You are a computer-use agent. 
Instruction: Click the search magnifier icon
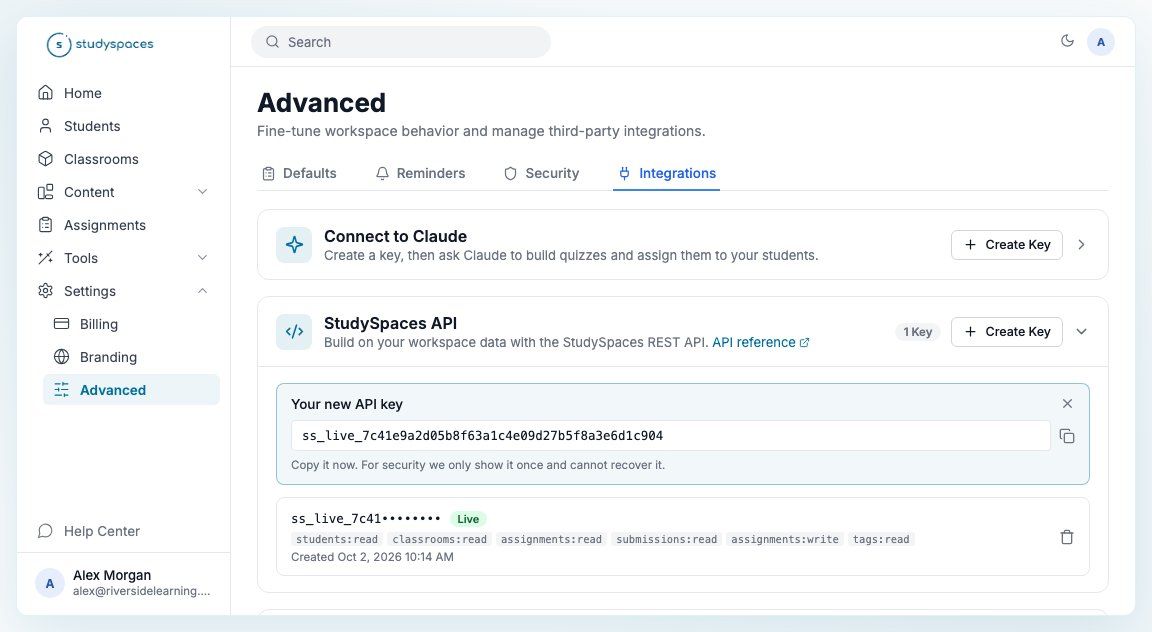click(x=273, y=42)
